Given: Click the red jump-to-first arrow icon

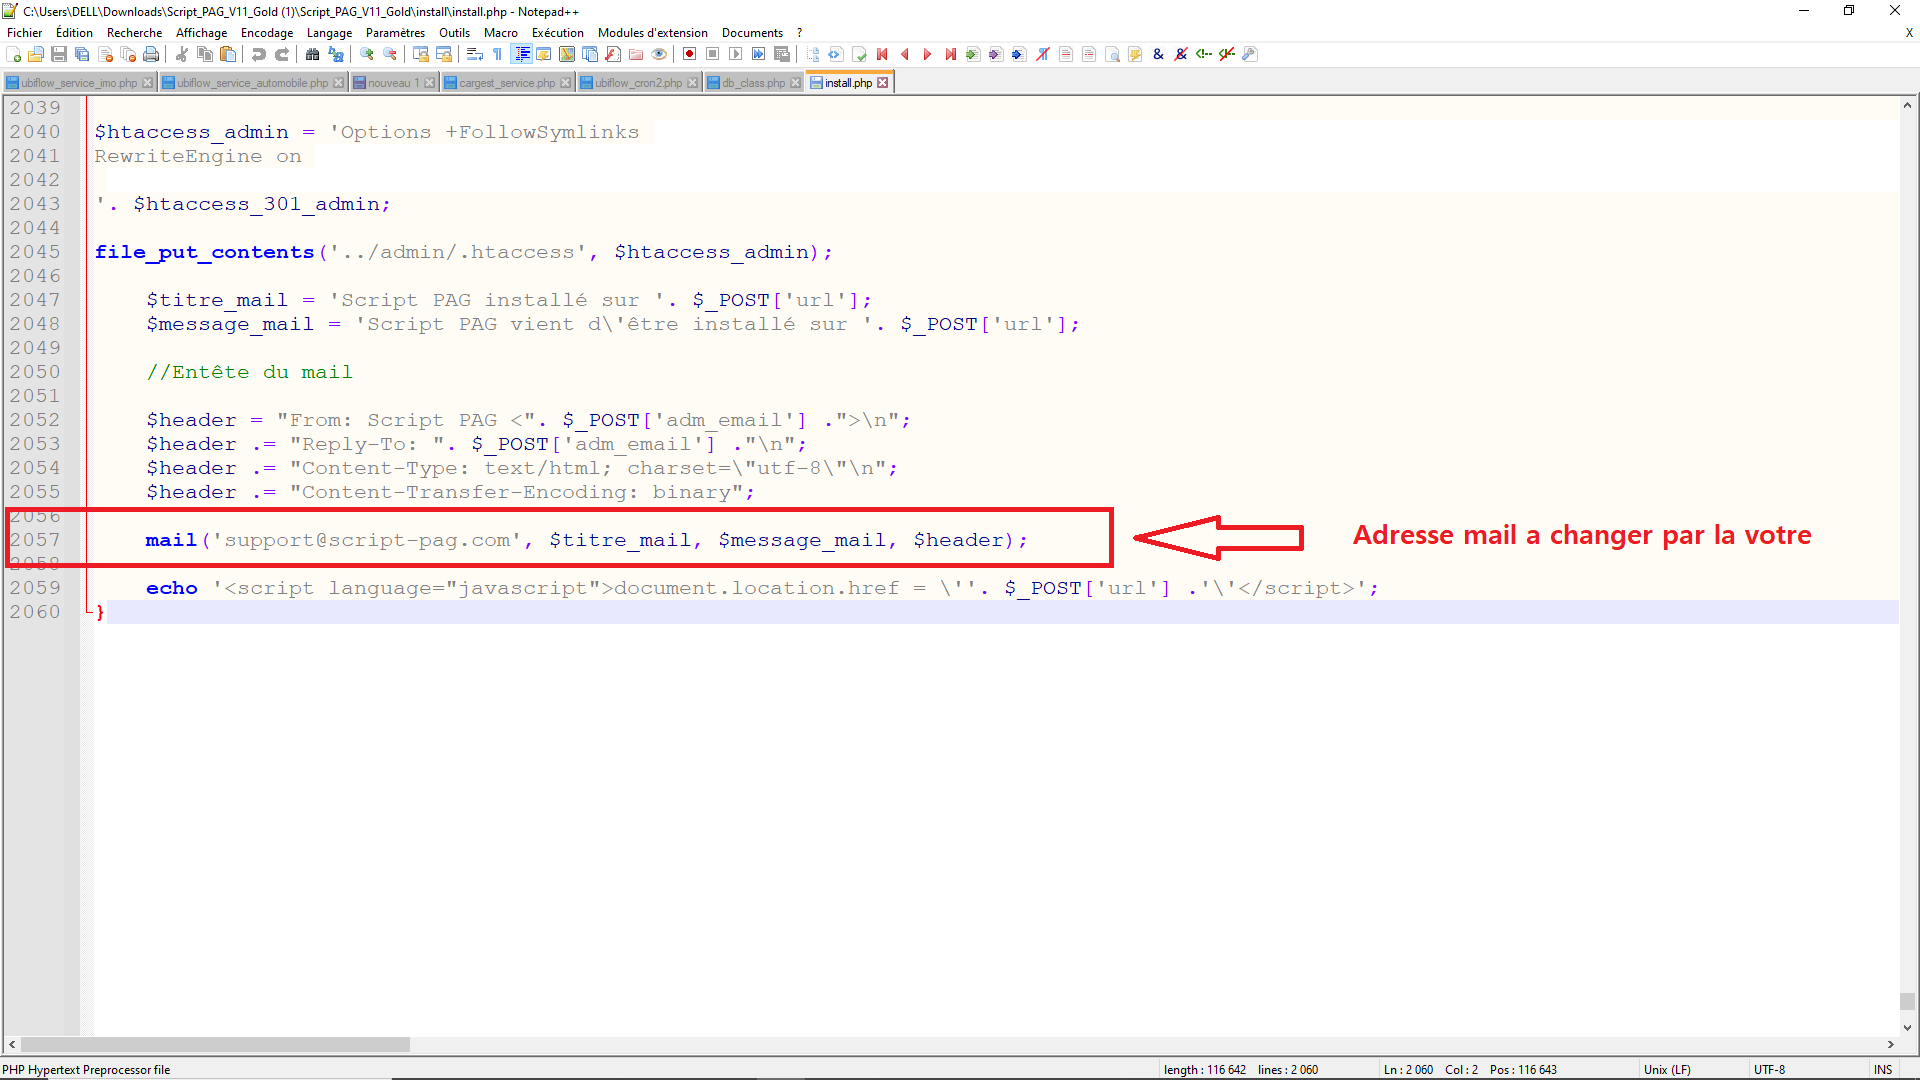Looking at the screenshot, I should point(882,54).
